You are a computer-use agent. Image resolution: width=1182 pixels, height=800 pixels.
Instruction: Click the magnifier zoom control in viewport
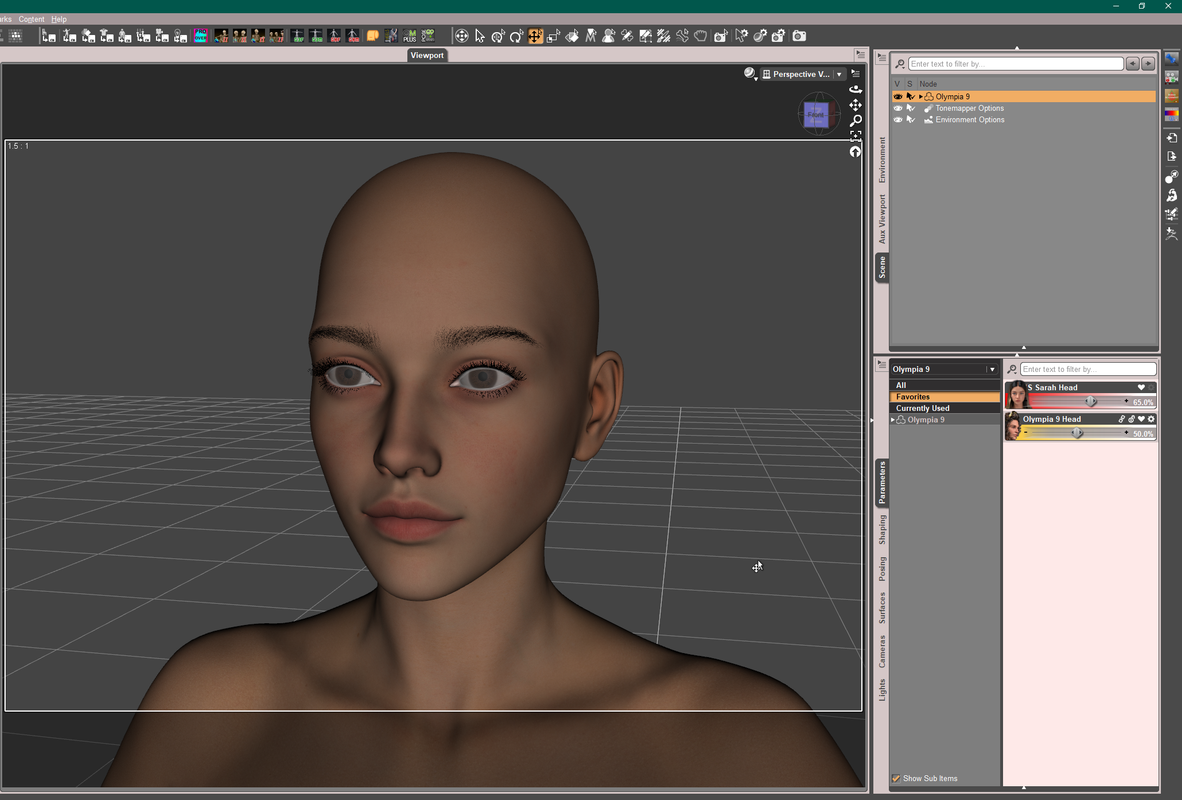click(x=855, y=120)
